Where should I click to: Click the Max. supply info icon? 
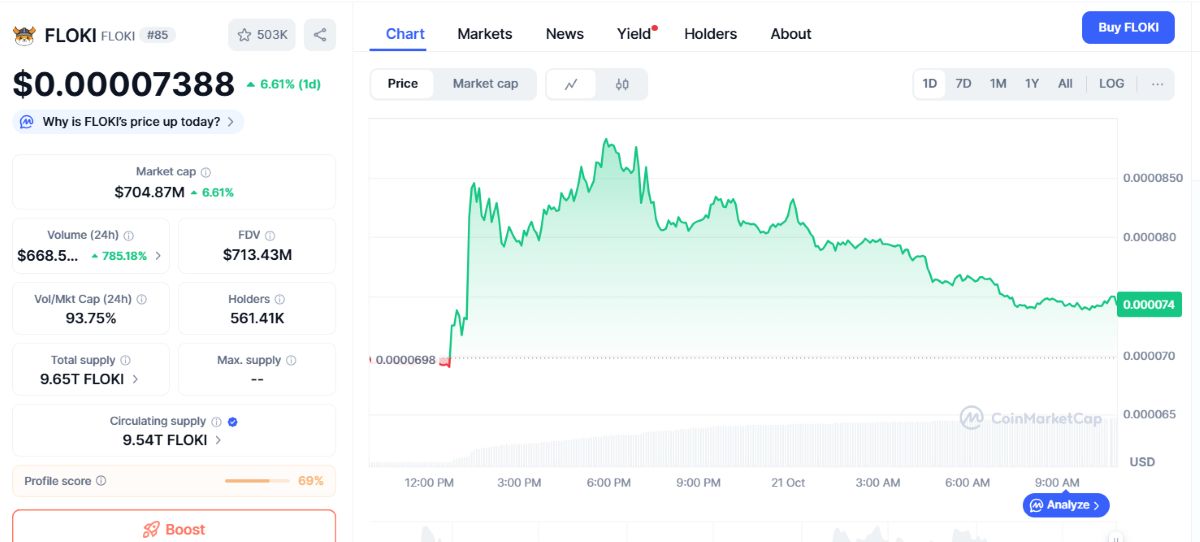coord(292,360)
